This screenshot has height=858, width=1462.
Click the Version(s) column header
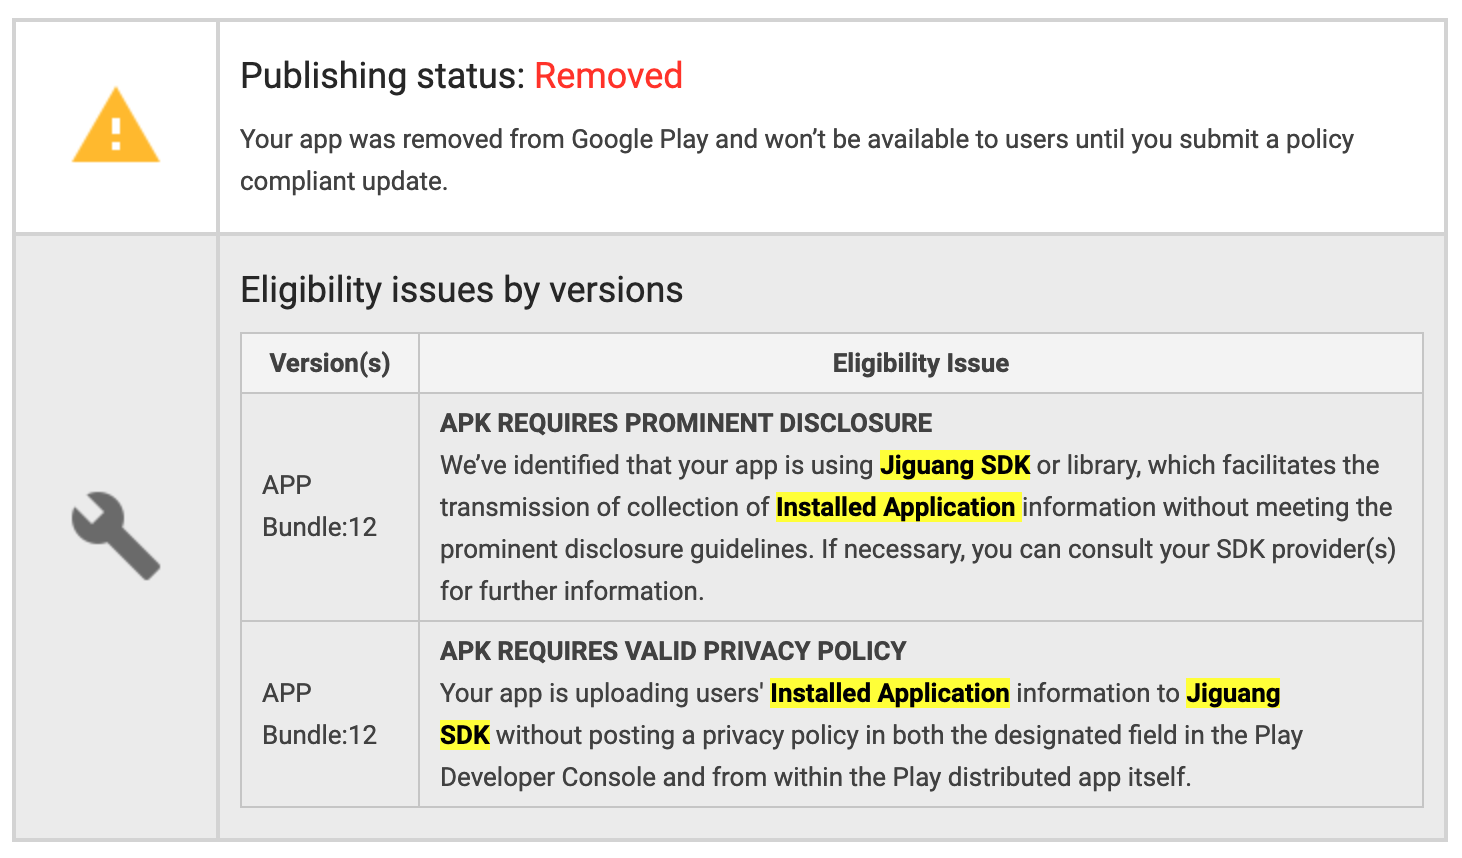point(329,363)
